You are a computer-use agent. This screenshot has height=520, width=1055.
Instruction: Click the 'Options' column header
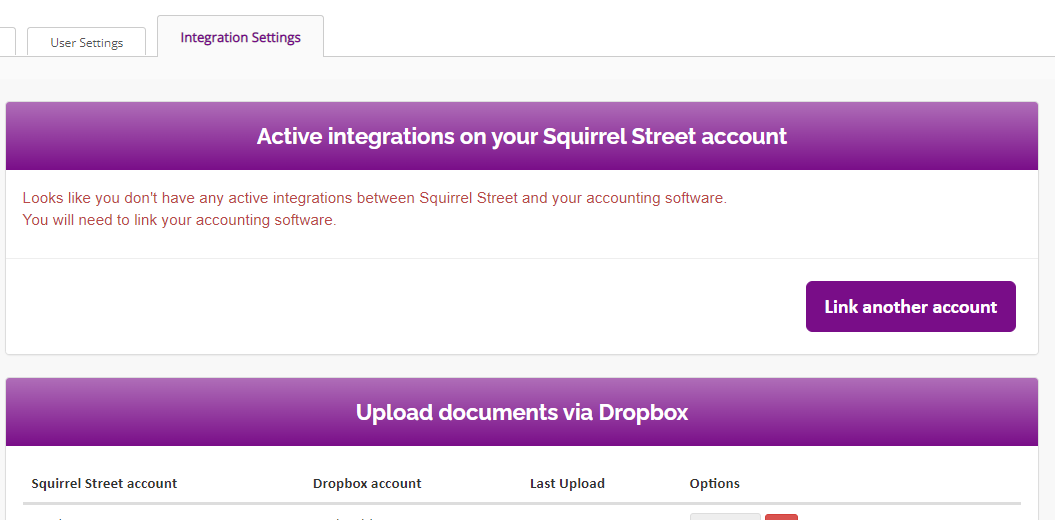point(715,484)
